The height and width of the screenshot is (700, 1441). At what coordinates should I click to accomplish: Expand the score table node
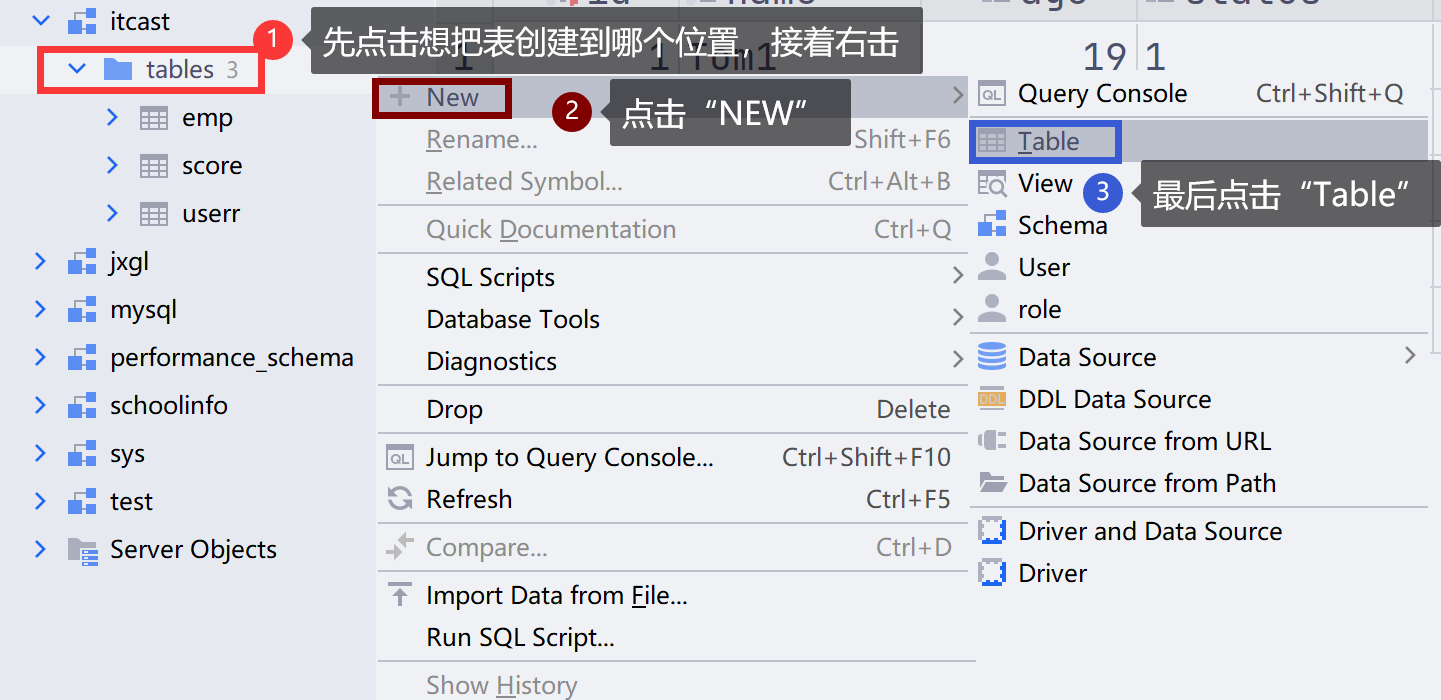point(113,165)
